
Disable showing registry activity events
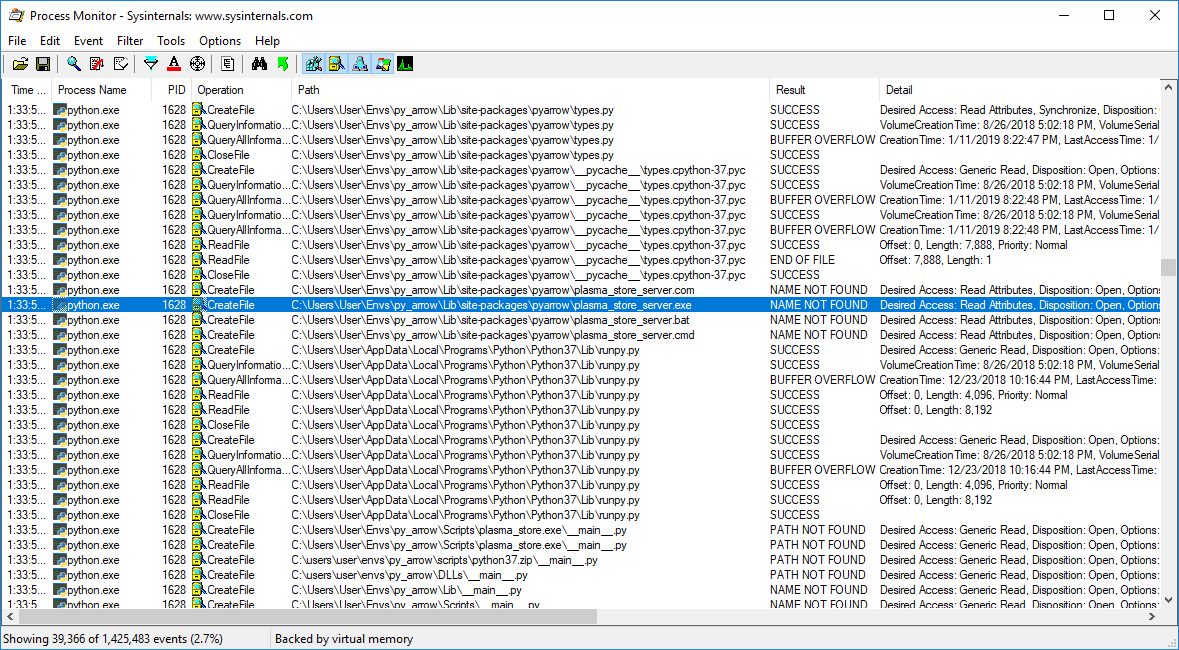[x=313, y=63]
